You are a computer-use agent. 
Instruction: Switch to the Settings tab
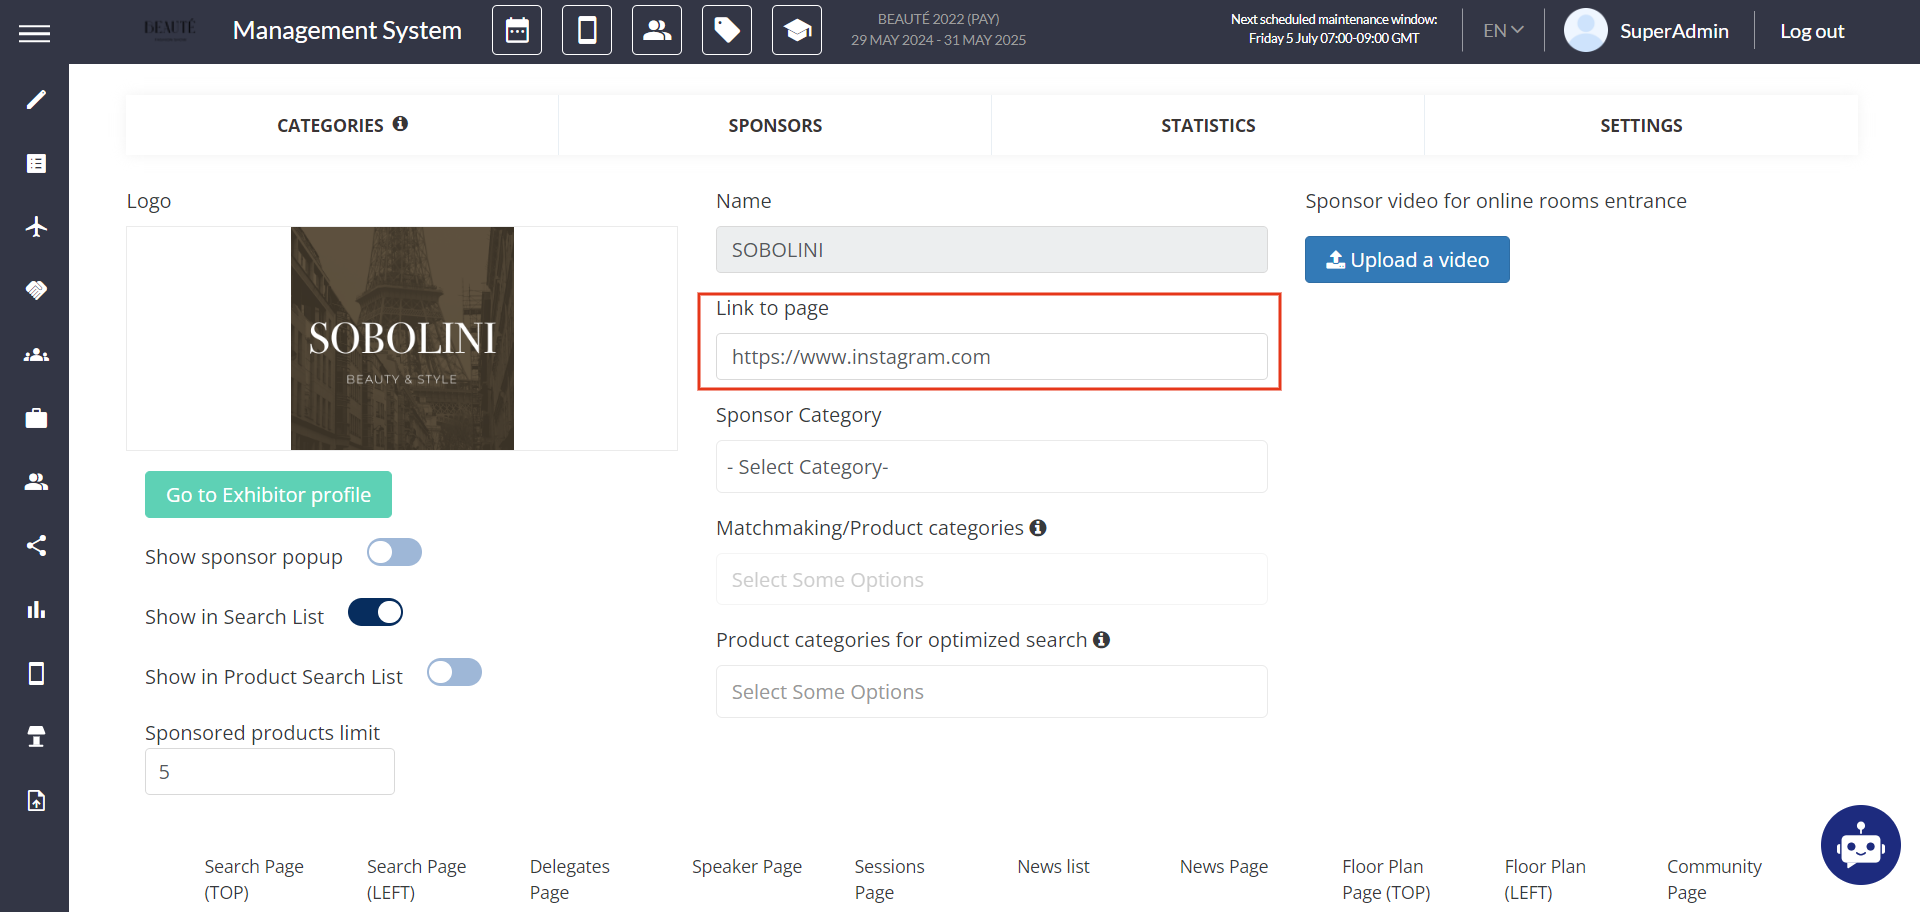[x=1641, y=125]
